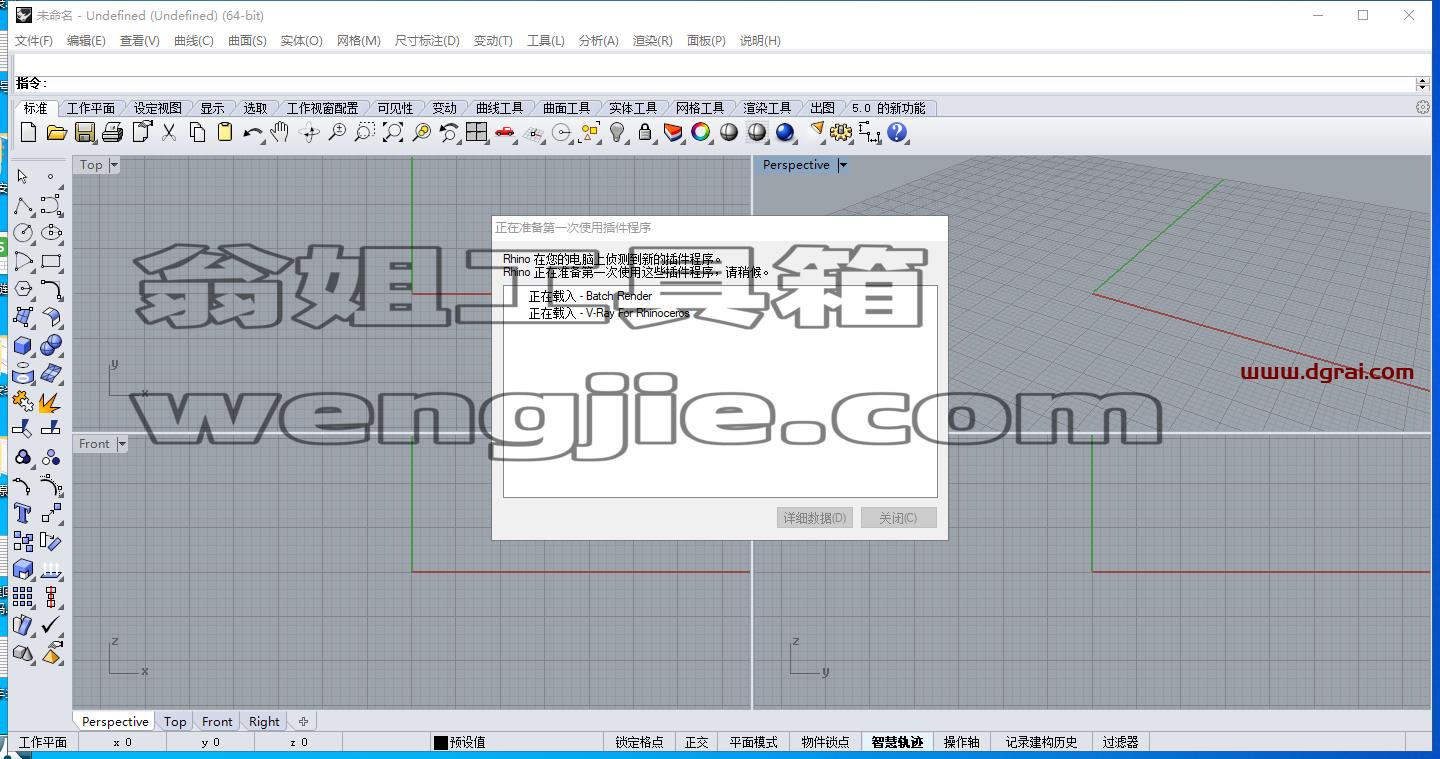Select the V-Ray For Rhinoceros loading row

pyautogui.click(x=609, y=313)
